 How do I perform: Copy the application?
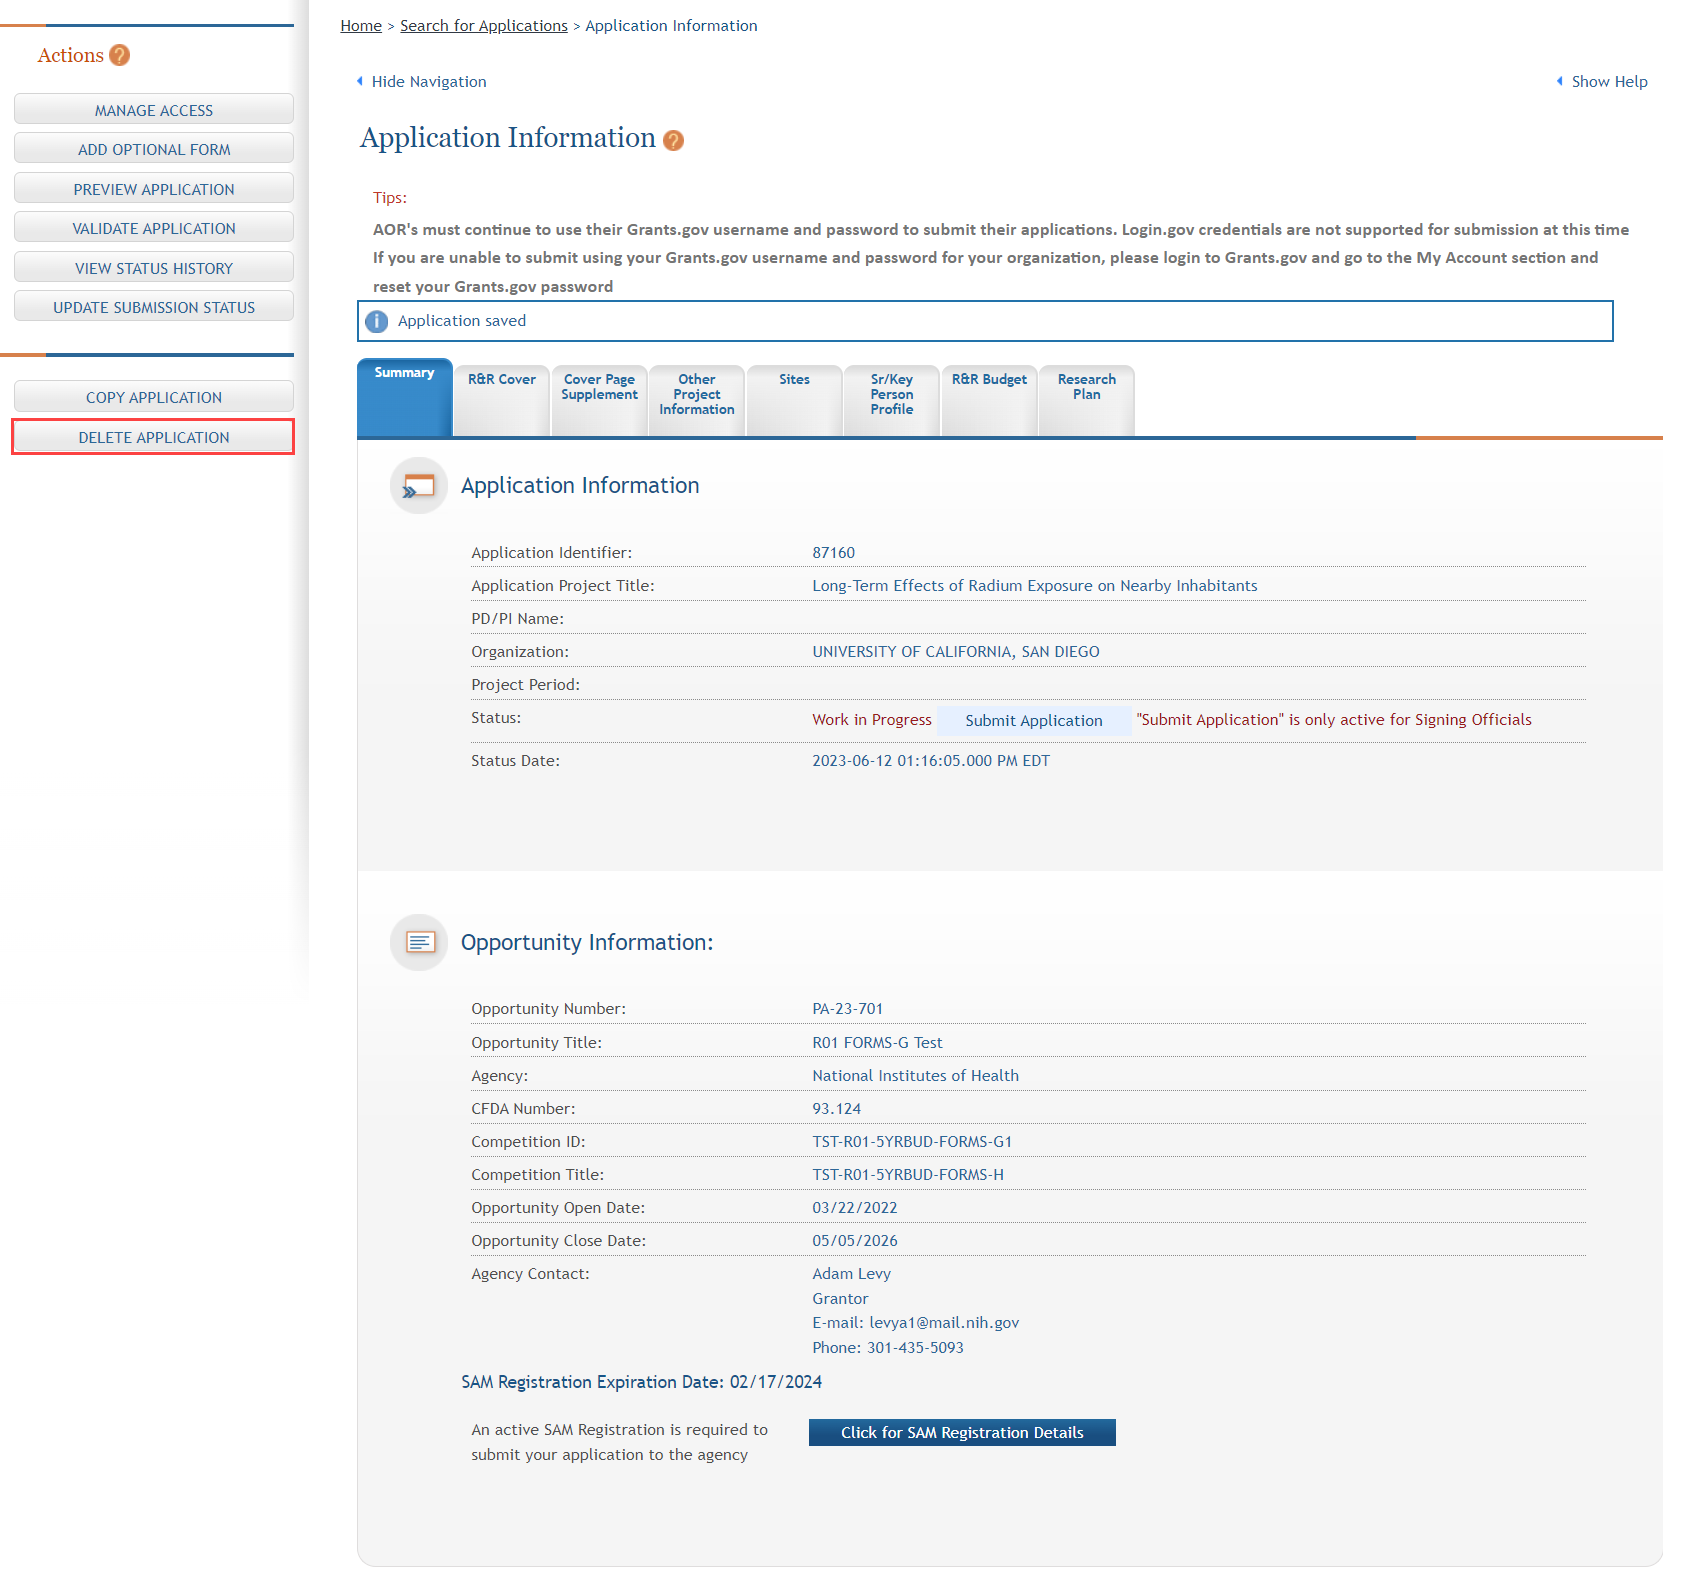[x=152, y=397]
